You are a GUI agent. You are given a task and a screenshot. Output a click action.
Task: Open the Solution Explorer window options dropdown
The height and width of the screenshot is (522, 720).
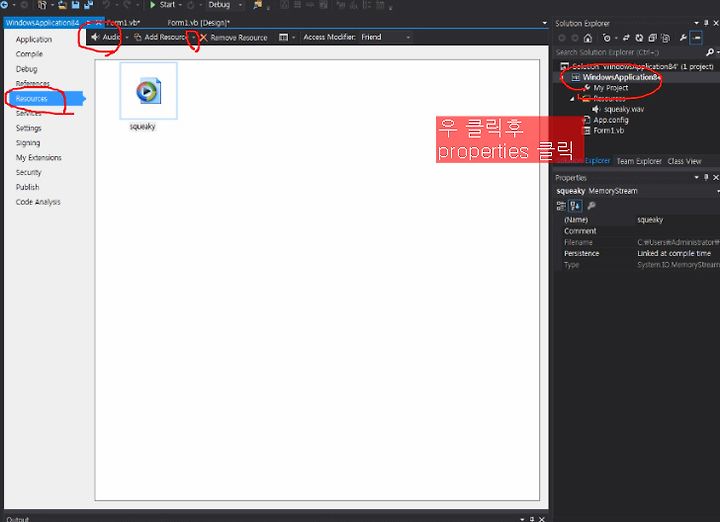tap(696, 23)
